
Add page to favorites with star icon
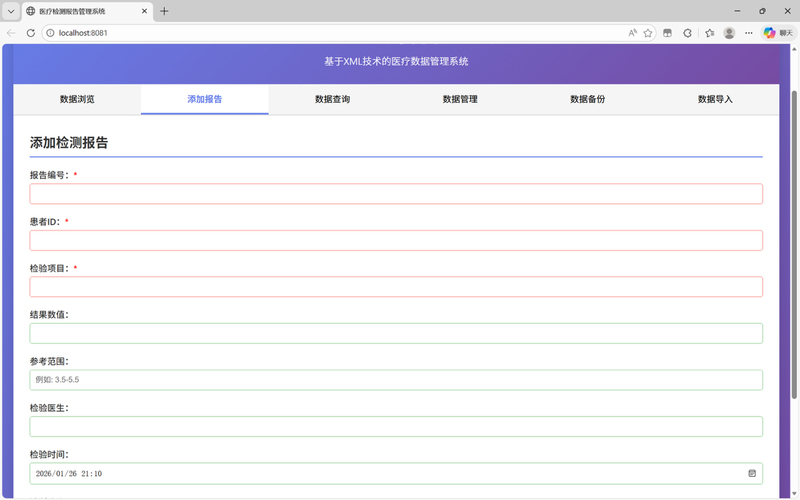click(648, 33)
